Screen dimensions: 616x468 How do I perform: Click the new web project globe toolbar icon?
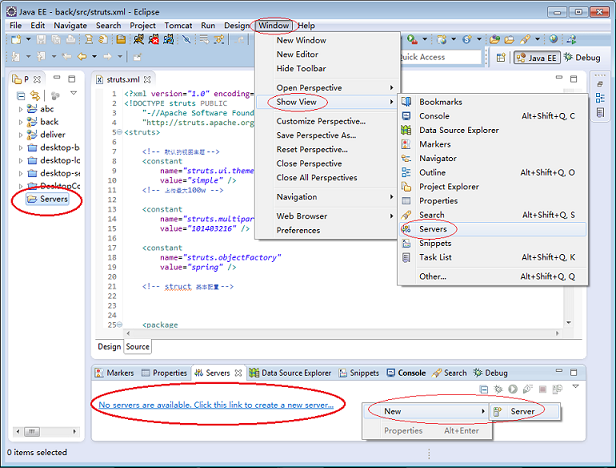tap(442, 39)
